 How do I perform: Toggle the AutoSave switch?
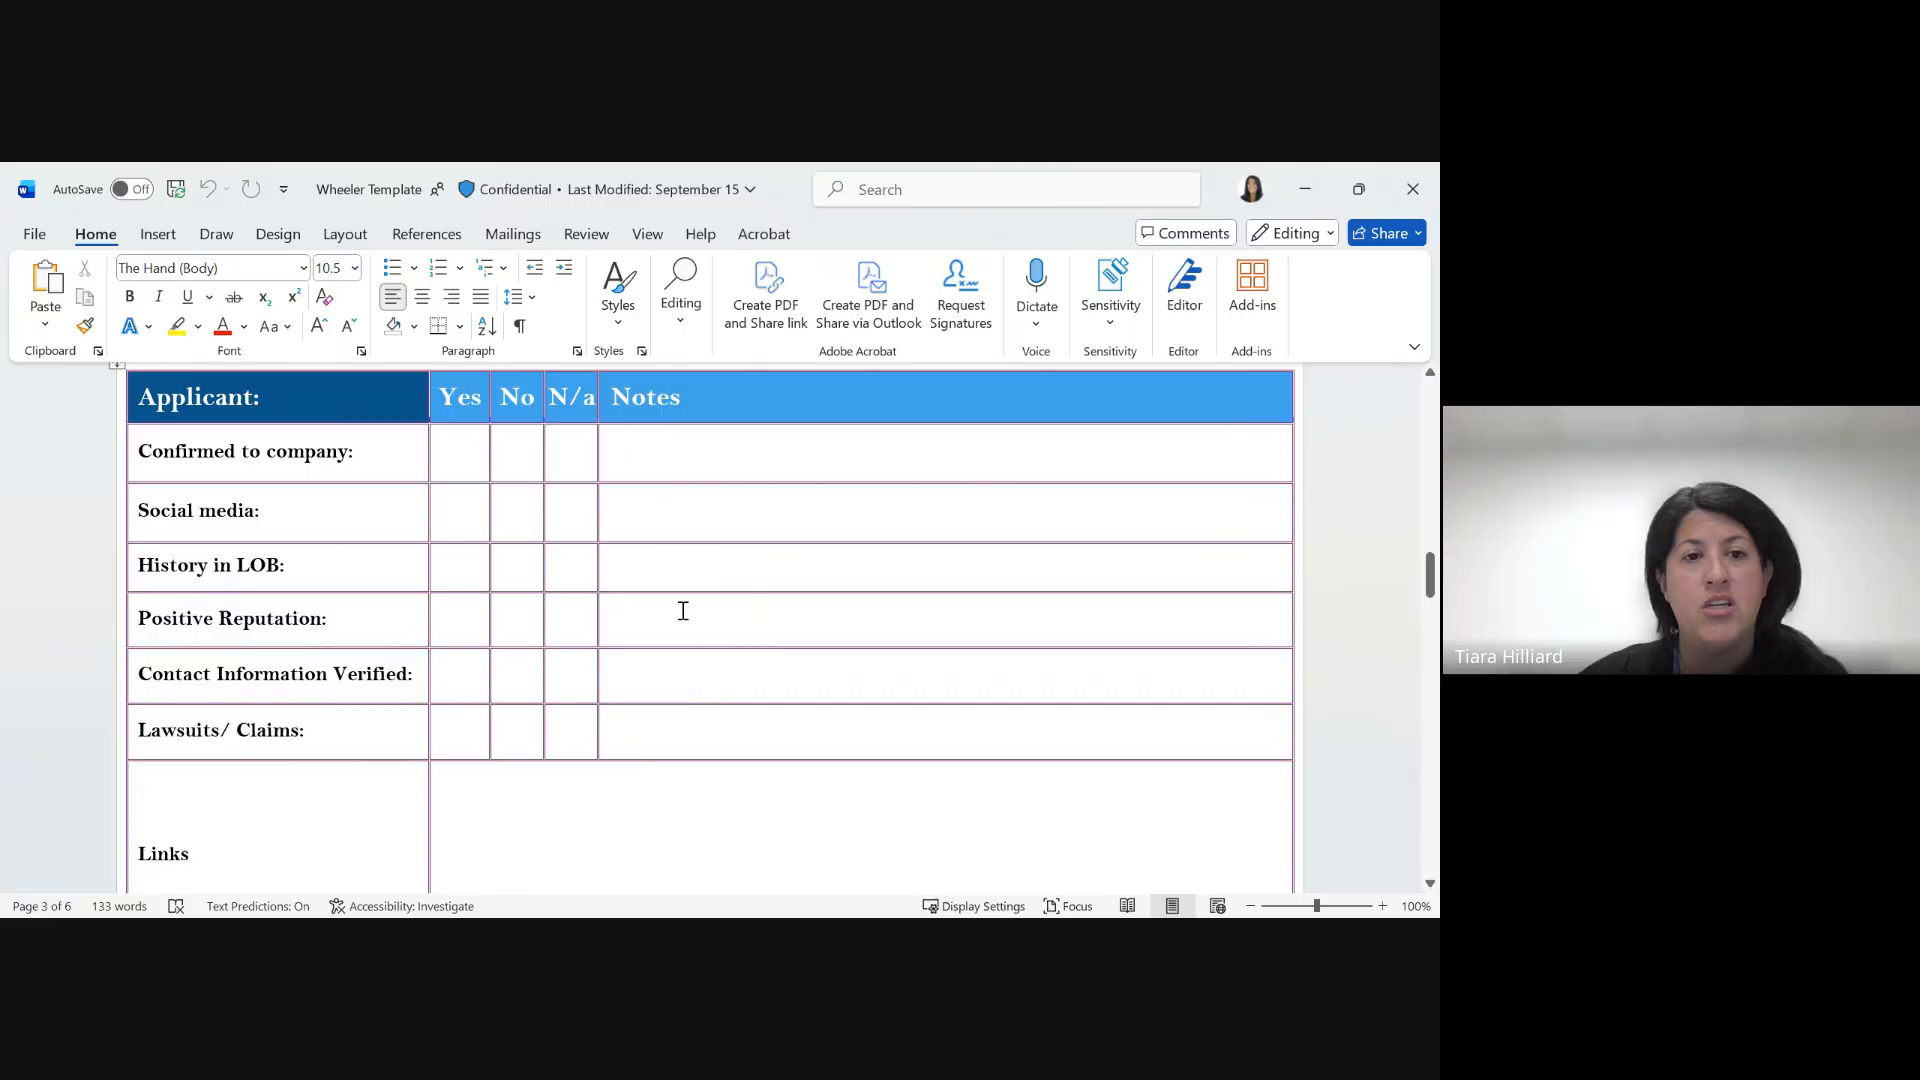pos(132,189)
